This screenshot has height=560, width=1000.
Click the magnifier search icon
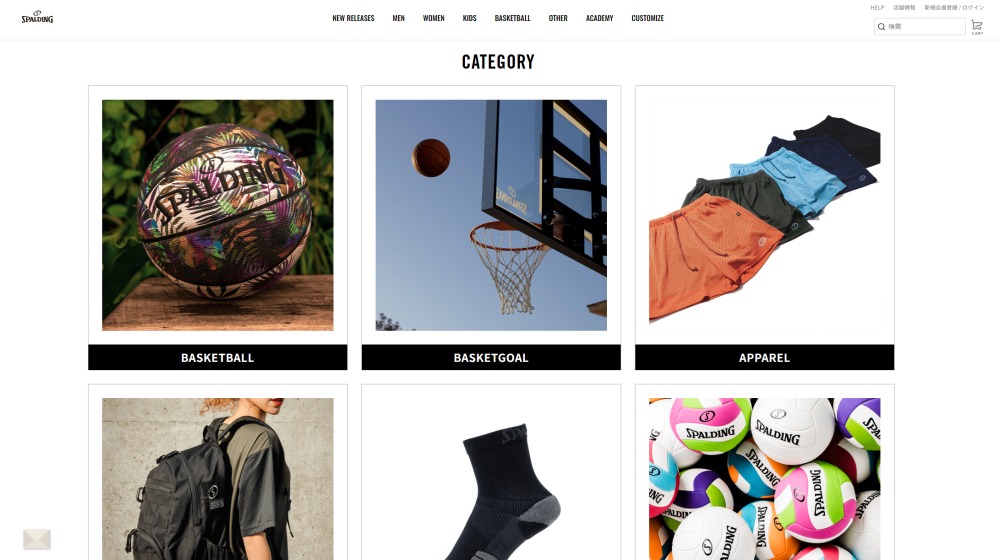[881, 27]
